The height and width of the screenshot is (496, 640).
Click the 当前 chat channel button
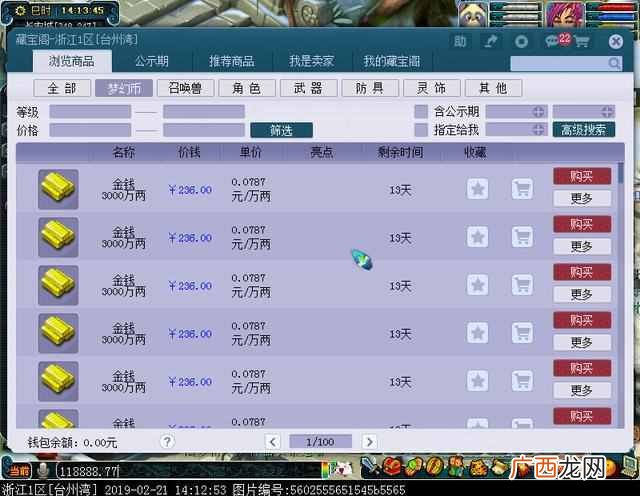(19, 471)
